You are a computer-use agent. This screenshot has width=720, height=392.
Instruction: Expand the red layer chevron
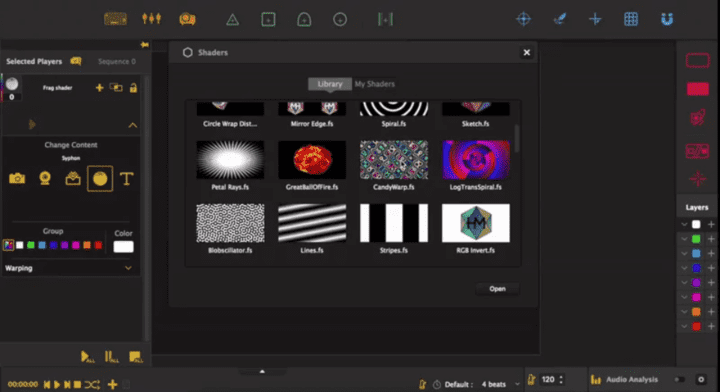click(684, 326)
